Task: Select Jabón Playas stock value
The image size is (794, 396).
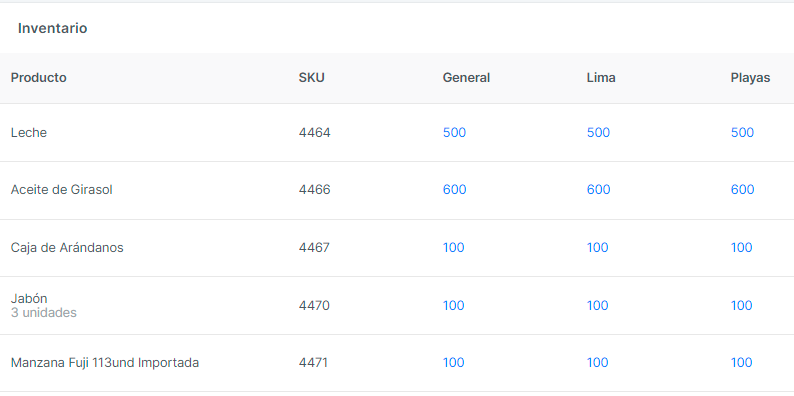Action: click(x=741, y=305)
